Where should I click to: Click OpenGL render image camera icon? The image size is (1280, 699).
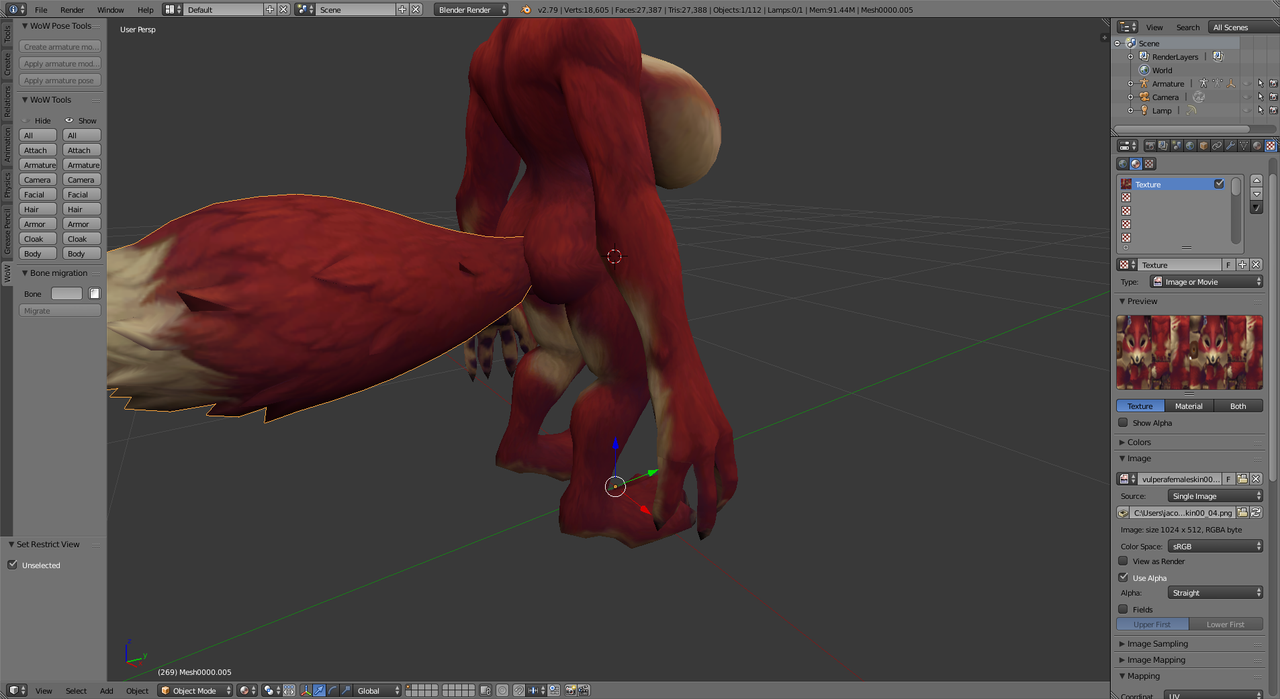pos(570,691)
